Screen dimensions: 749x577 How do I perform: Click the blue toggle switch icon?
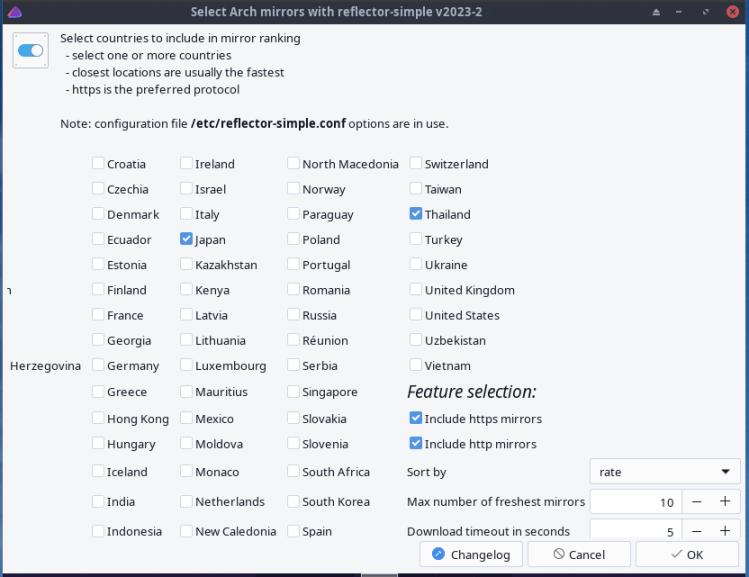30,50
